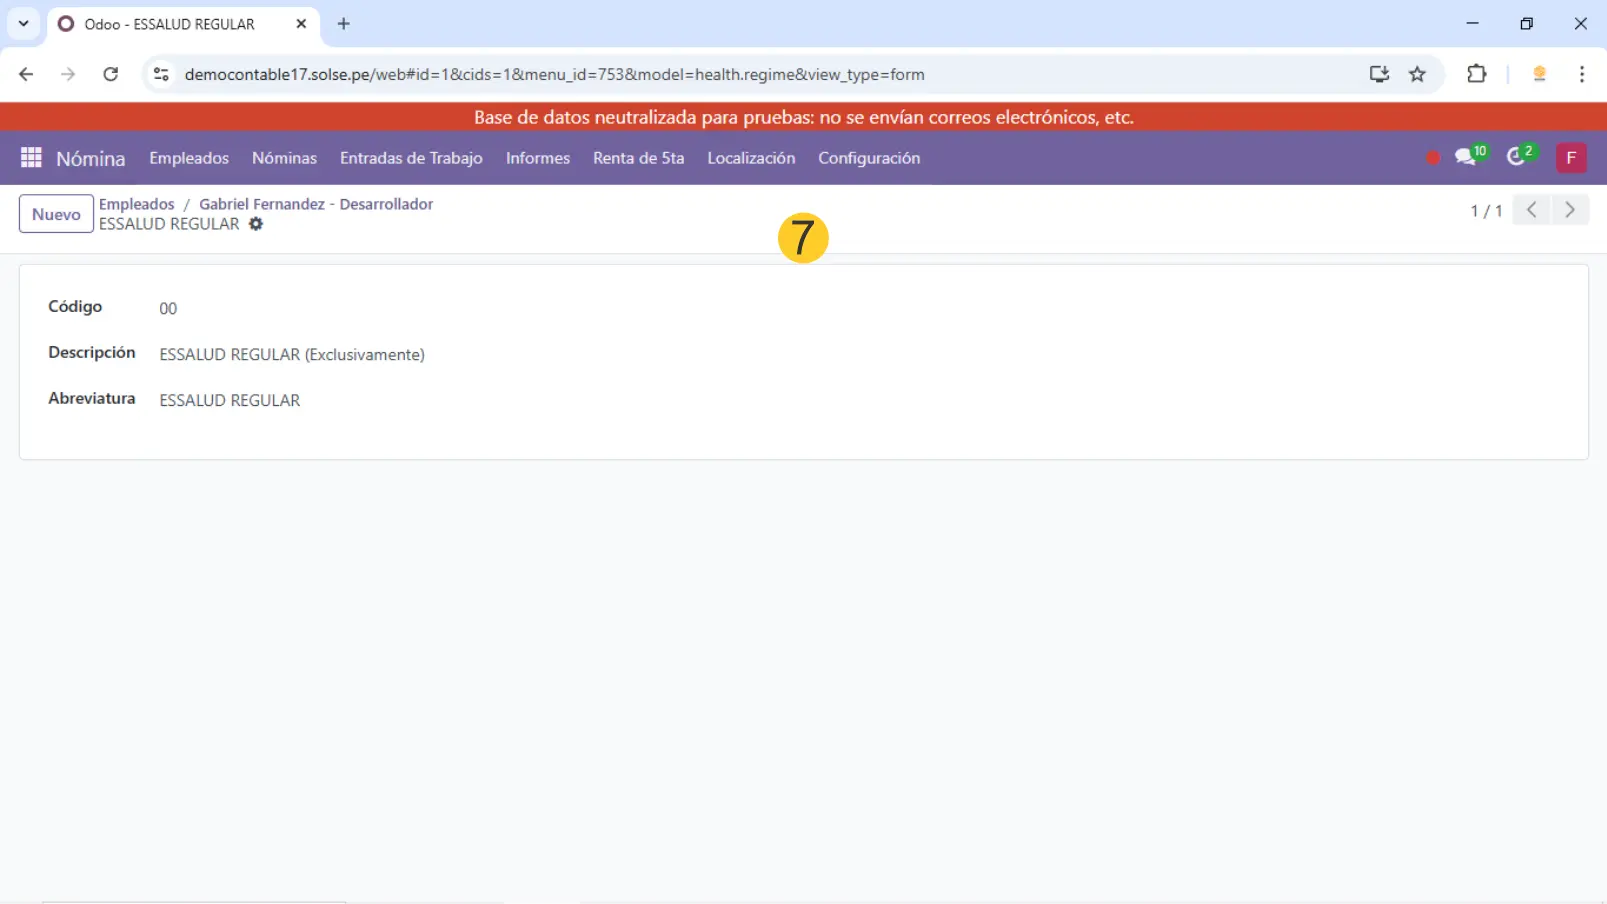Expand the Informes menu
This screenshot has height=904, width=1607.
(537, 158)
